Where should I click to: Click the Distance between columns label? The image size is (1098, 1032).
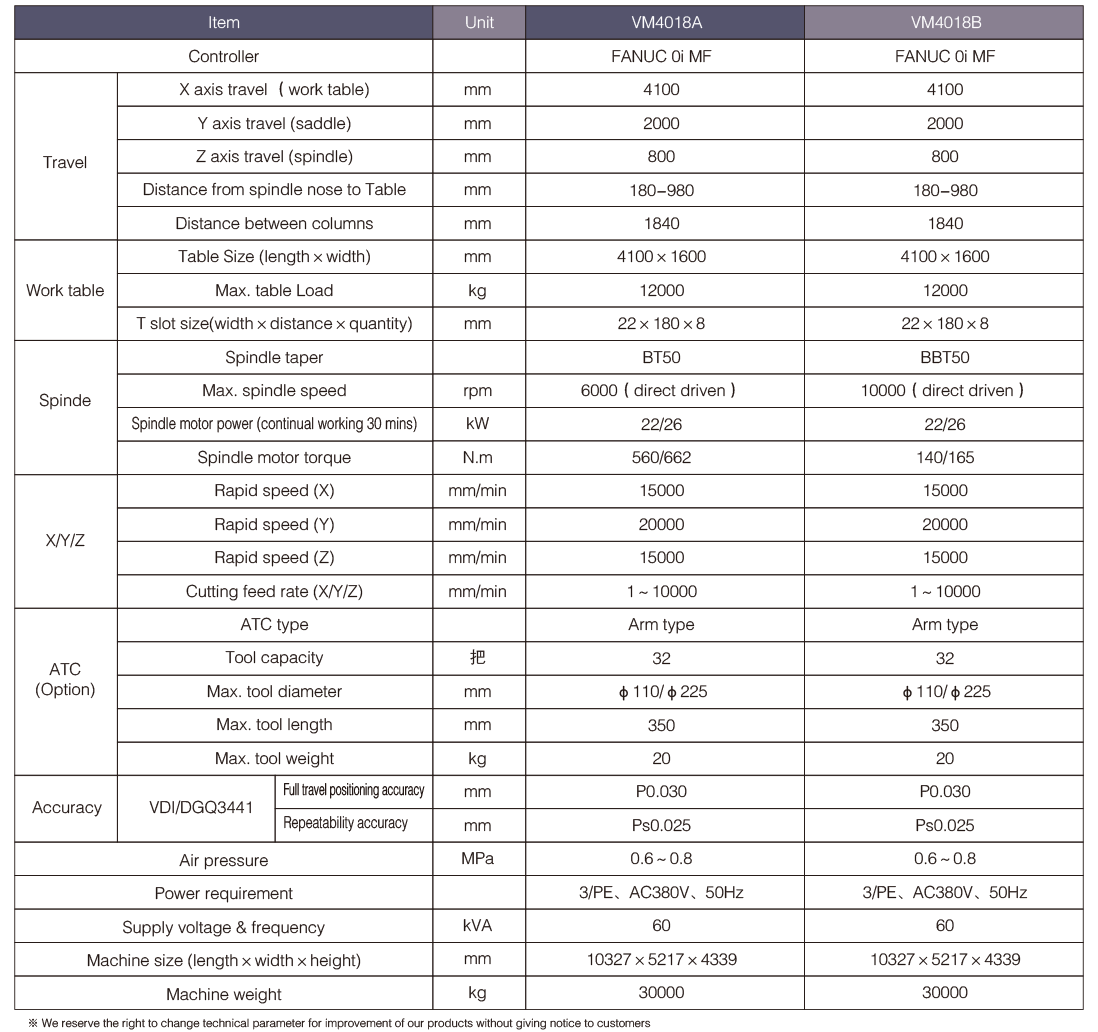[x=274, y=224]
